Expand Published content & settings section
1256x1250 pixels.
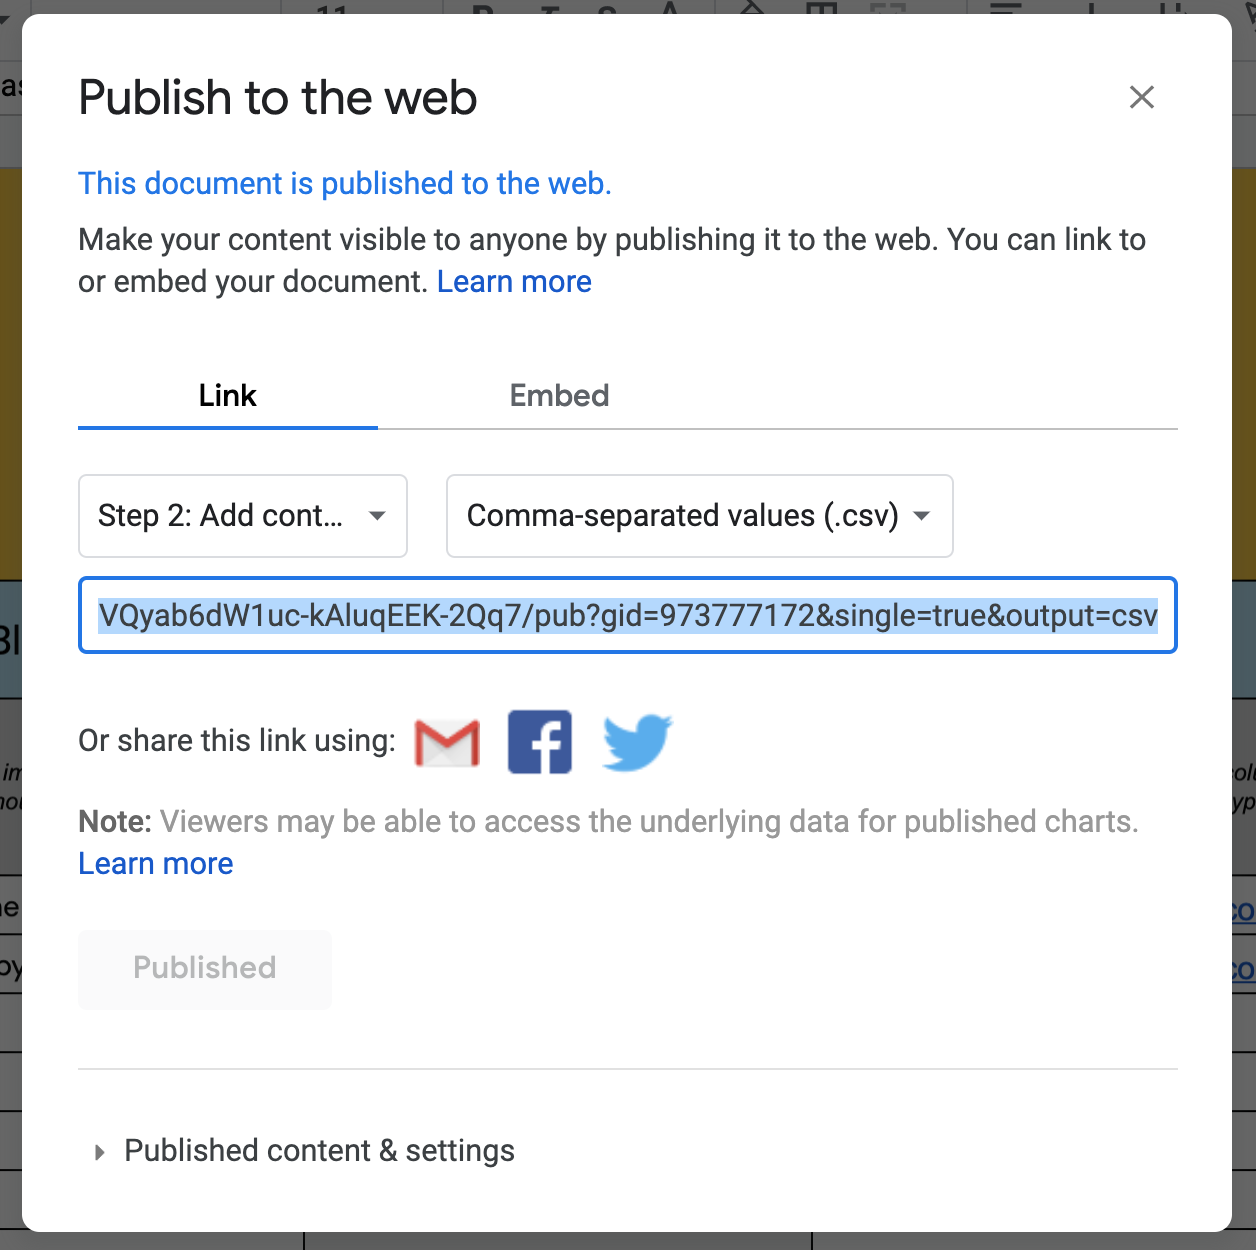point(319,1151)
